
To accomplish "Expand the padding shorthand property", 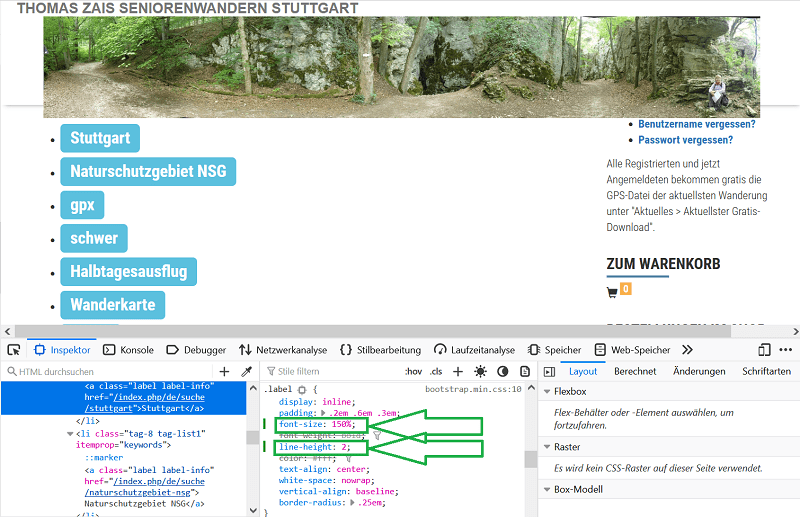I will pyautogui.click(x=323, y=411).
